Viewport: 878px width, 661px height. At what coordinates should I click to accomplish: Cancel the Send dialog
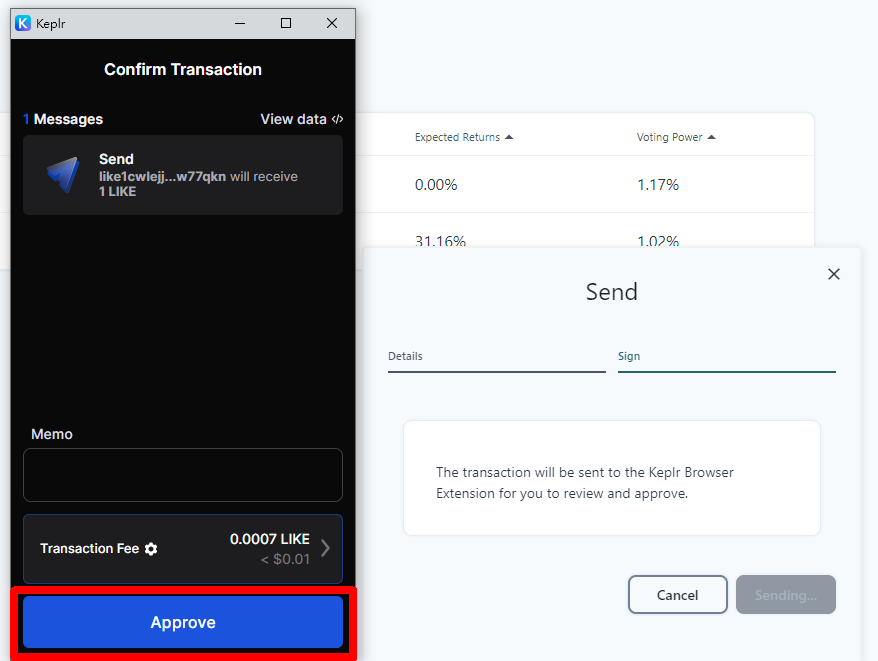point(678,595)
